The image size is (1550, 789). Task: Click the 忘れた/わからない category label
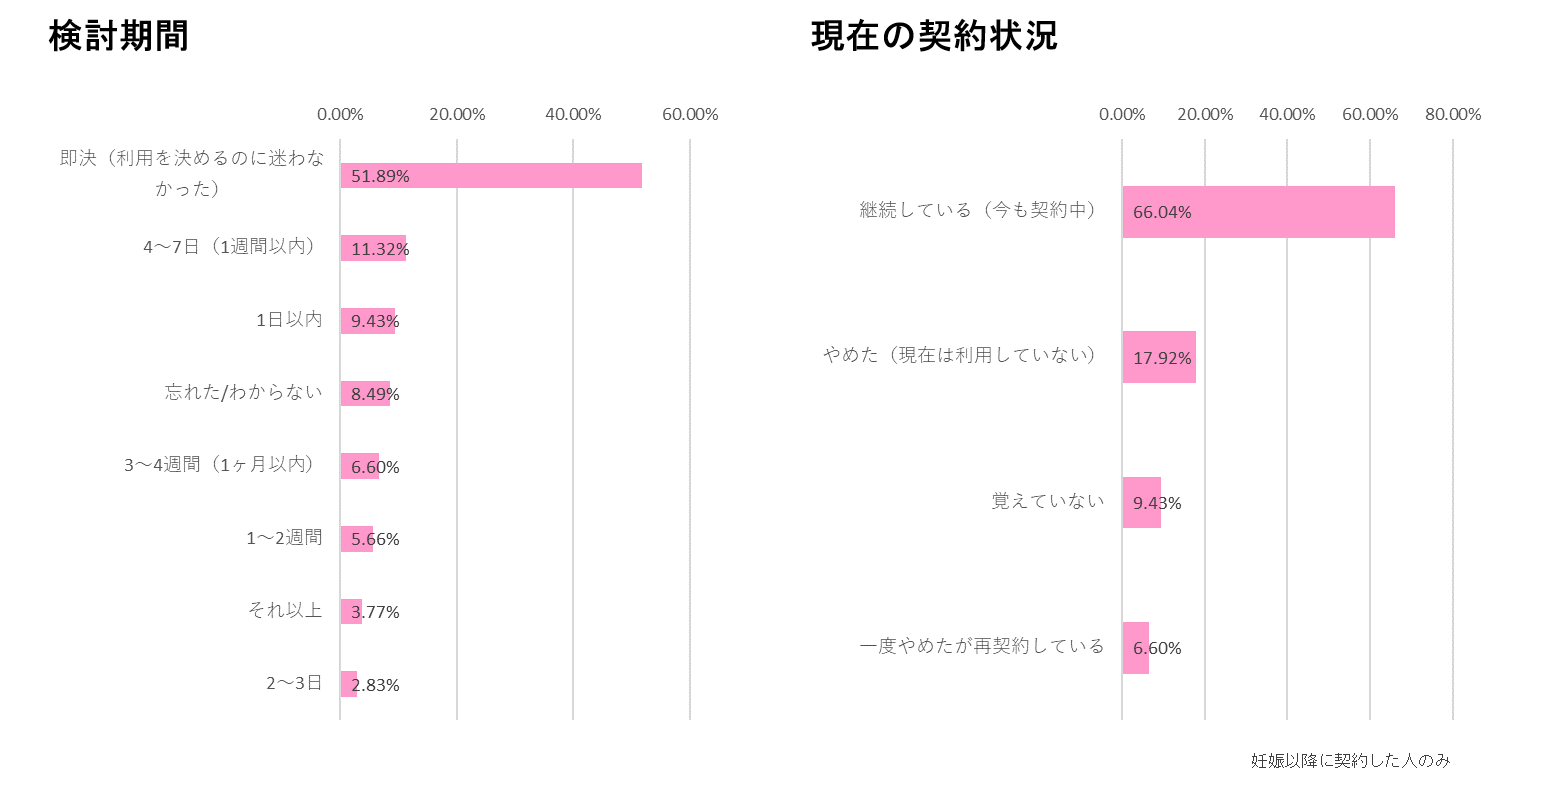tap(244, 392)
